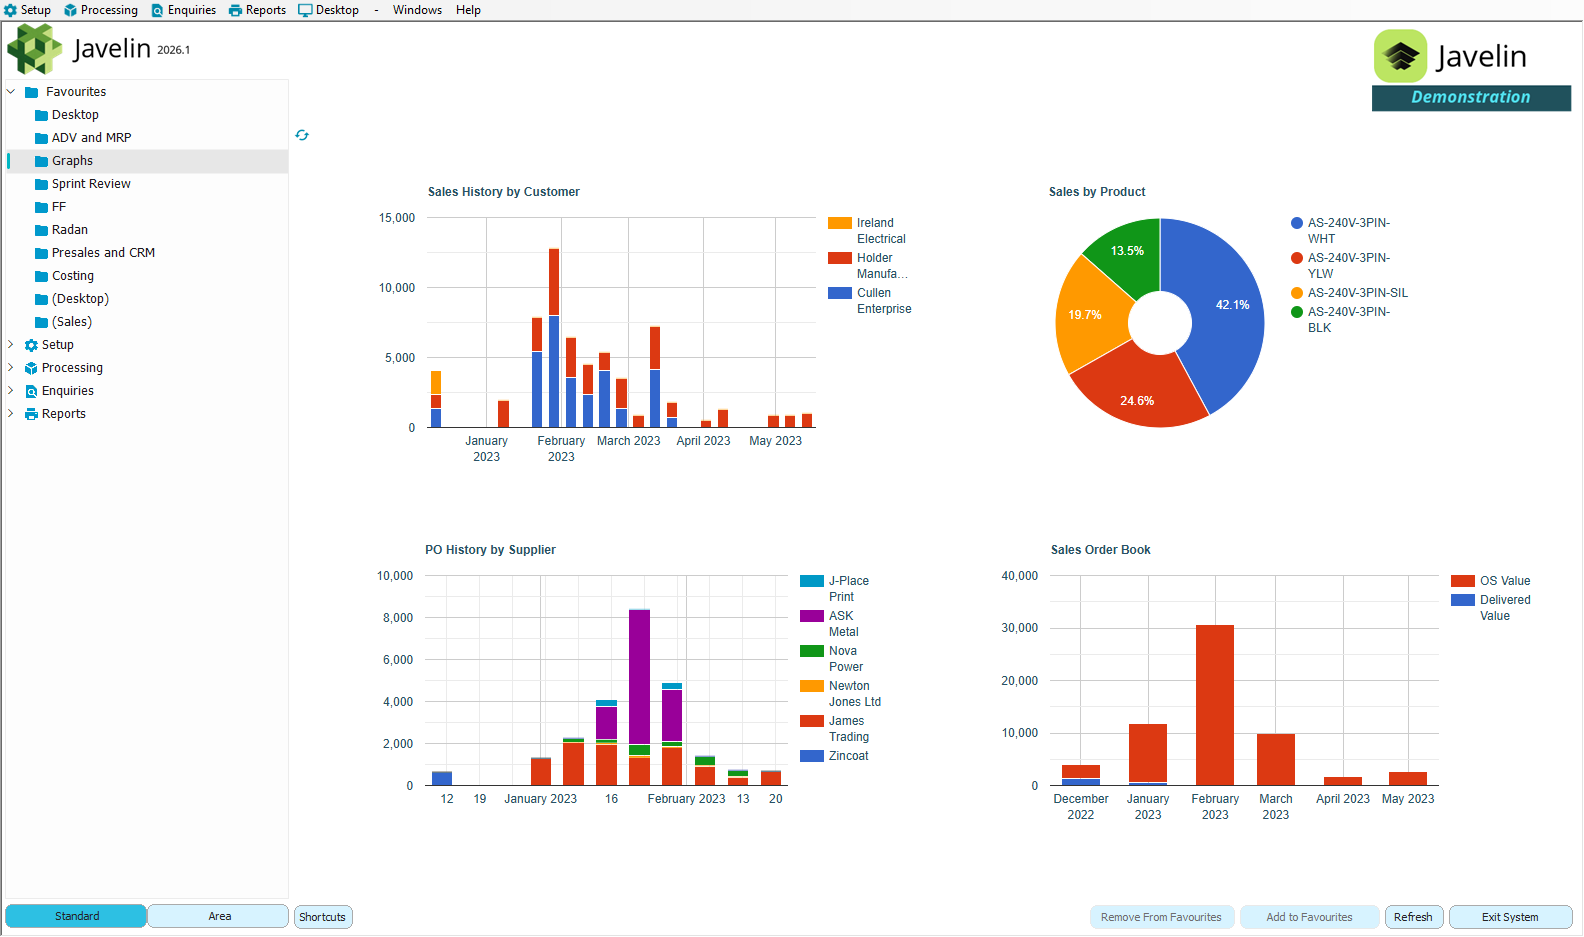1584x937 pixels.
Task: Click the Processing cube icon in tree
Action: coord(31,368)
